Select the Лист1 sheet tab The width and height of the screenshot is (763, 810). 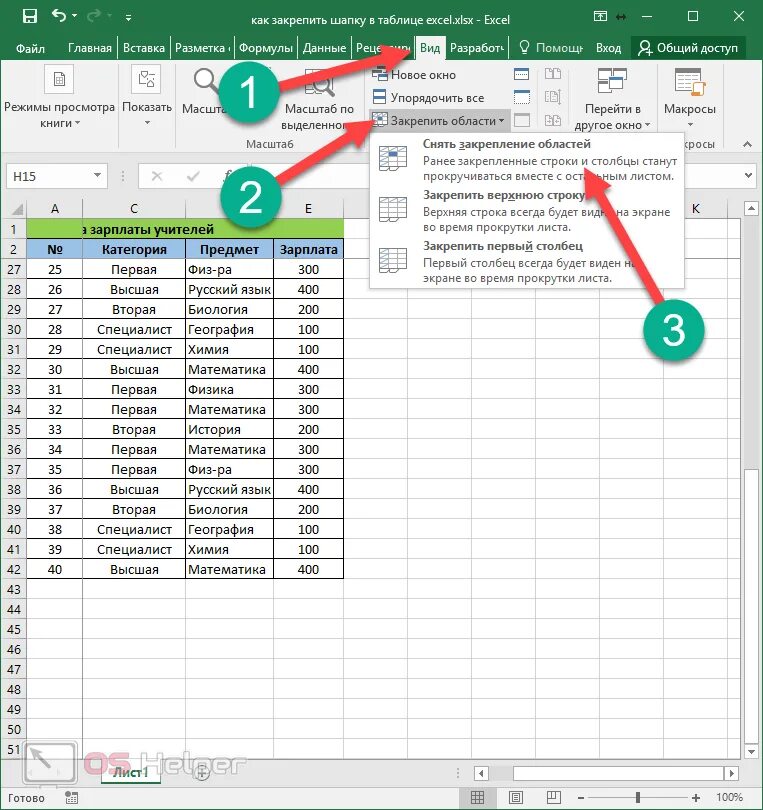131,772
